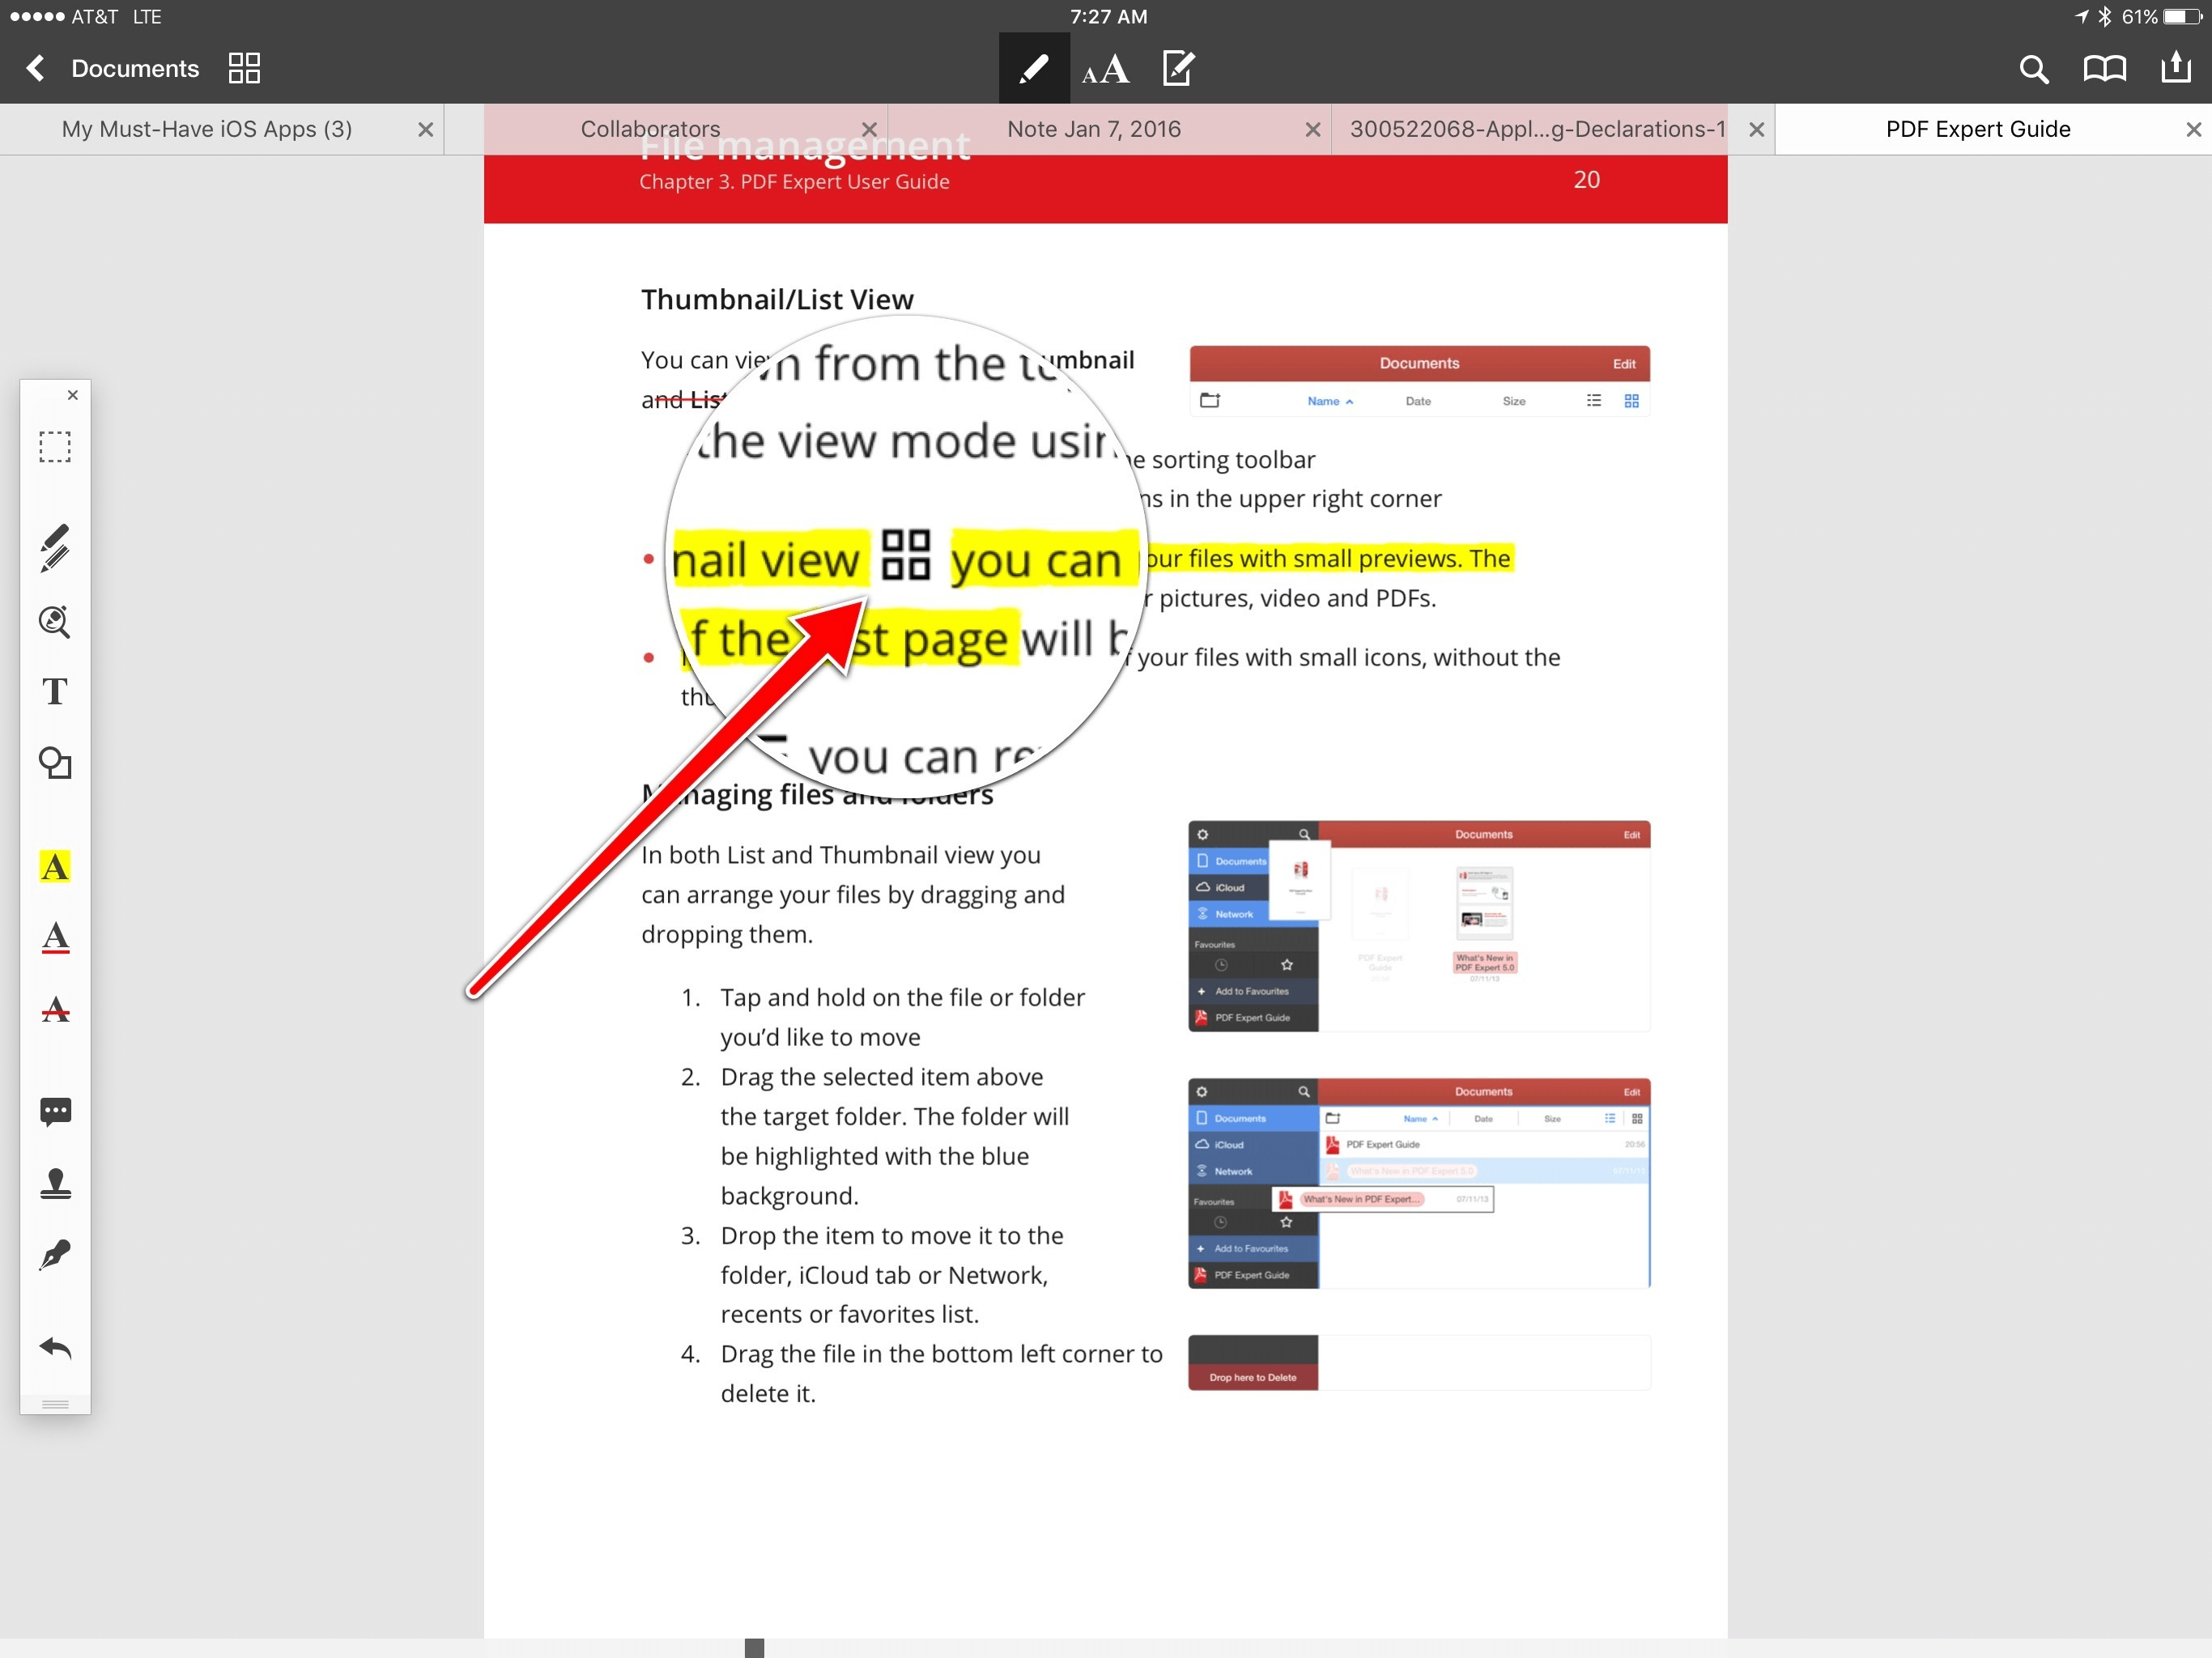This screenshot has height=1658, width=2212.
Task: Open the bookmarks book icon
Action: pyautogui.click(x=2104, y=69)
